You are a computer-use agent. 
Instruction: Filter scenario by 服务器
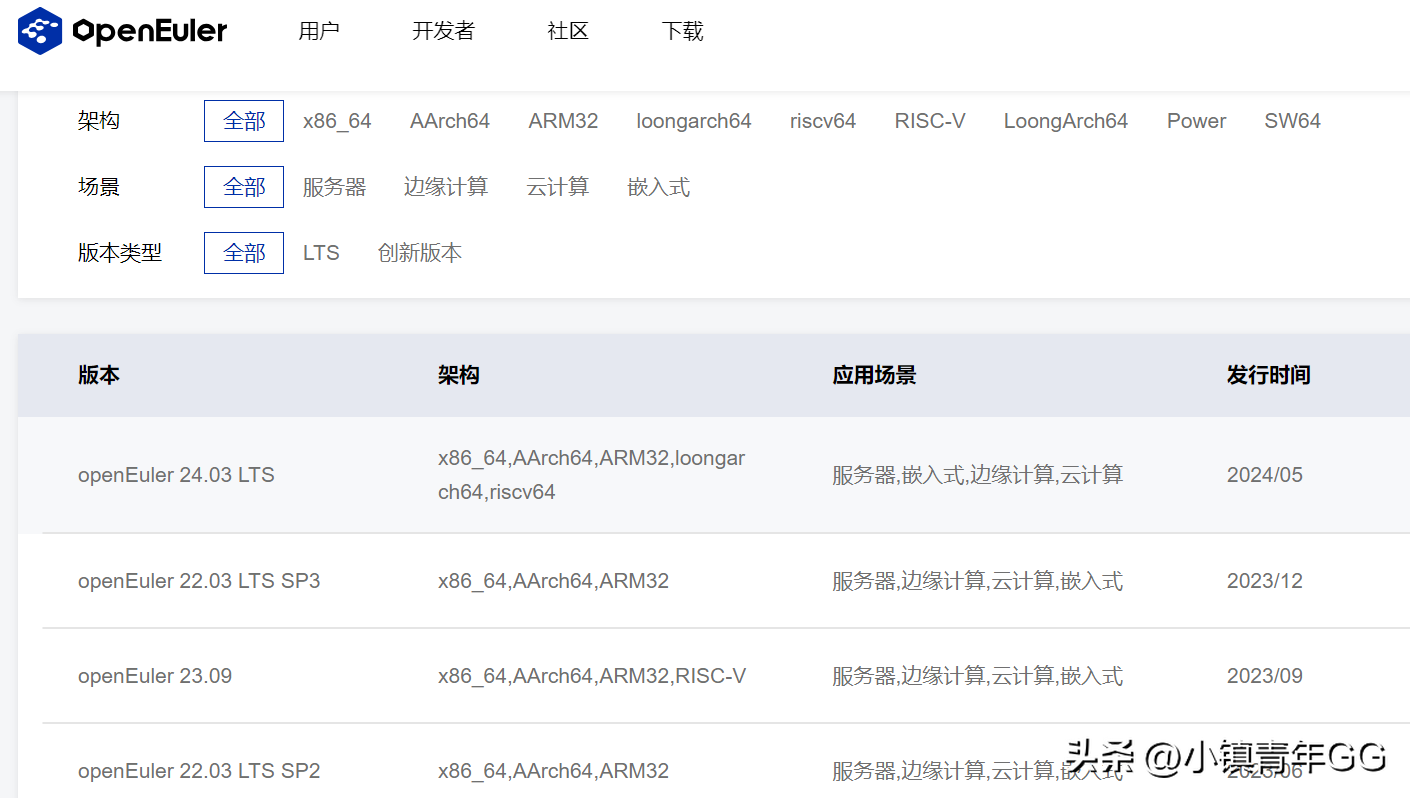pos(334,187)
